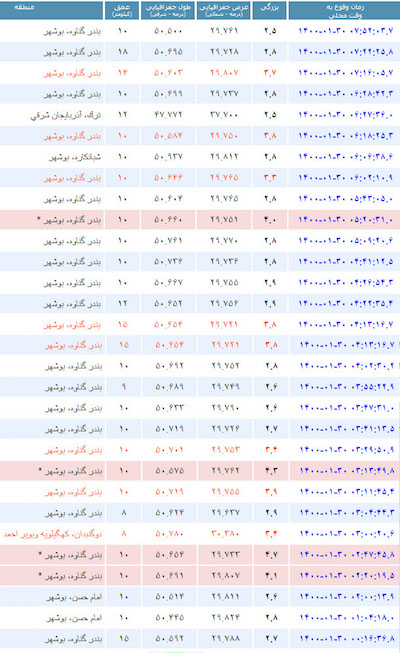Open the event link timed ۰۳:۱۱:۴۵.۴

pos(347,491)
